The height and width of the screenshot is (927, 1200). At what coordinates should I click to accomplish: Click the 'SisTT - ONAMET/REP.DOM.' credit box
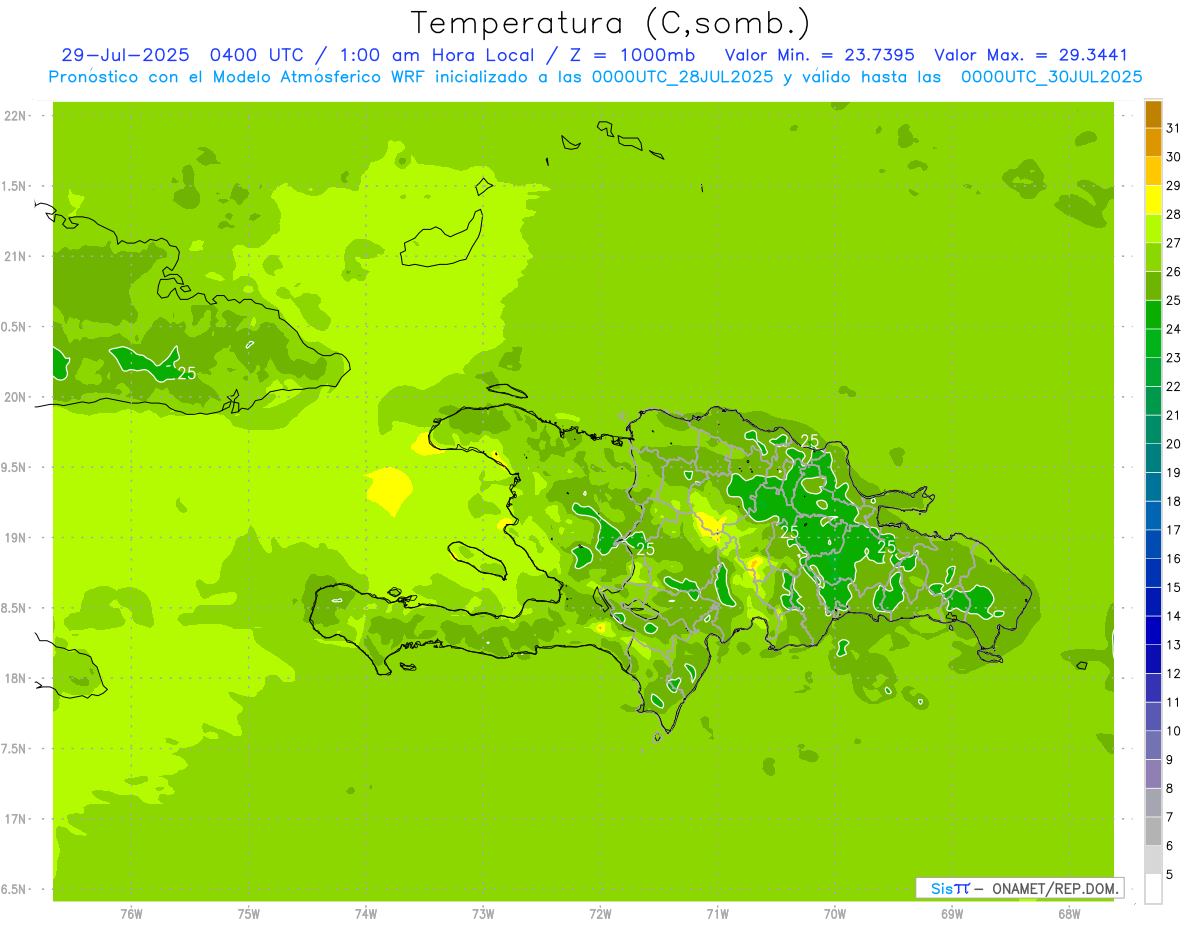tap(1019, 888)
